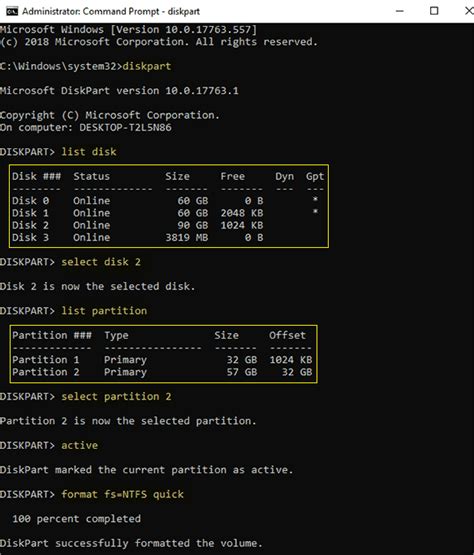
Task: Click the 'list disk' command text
Action: [89, 152]
